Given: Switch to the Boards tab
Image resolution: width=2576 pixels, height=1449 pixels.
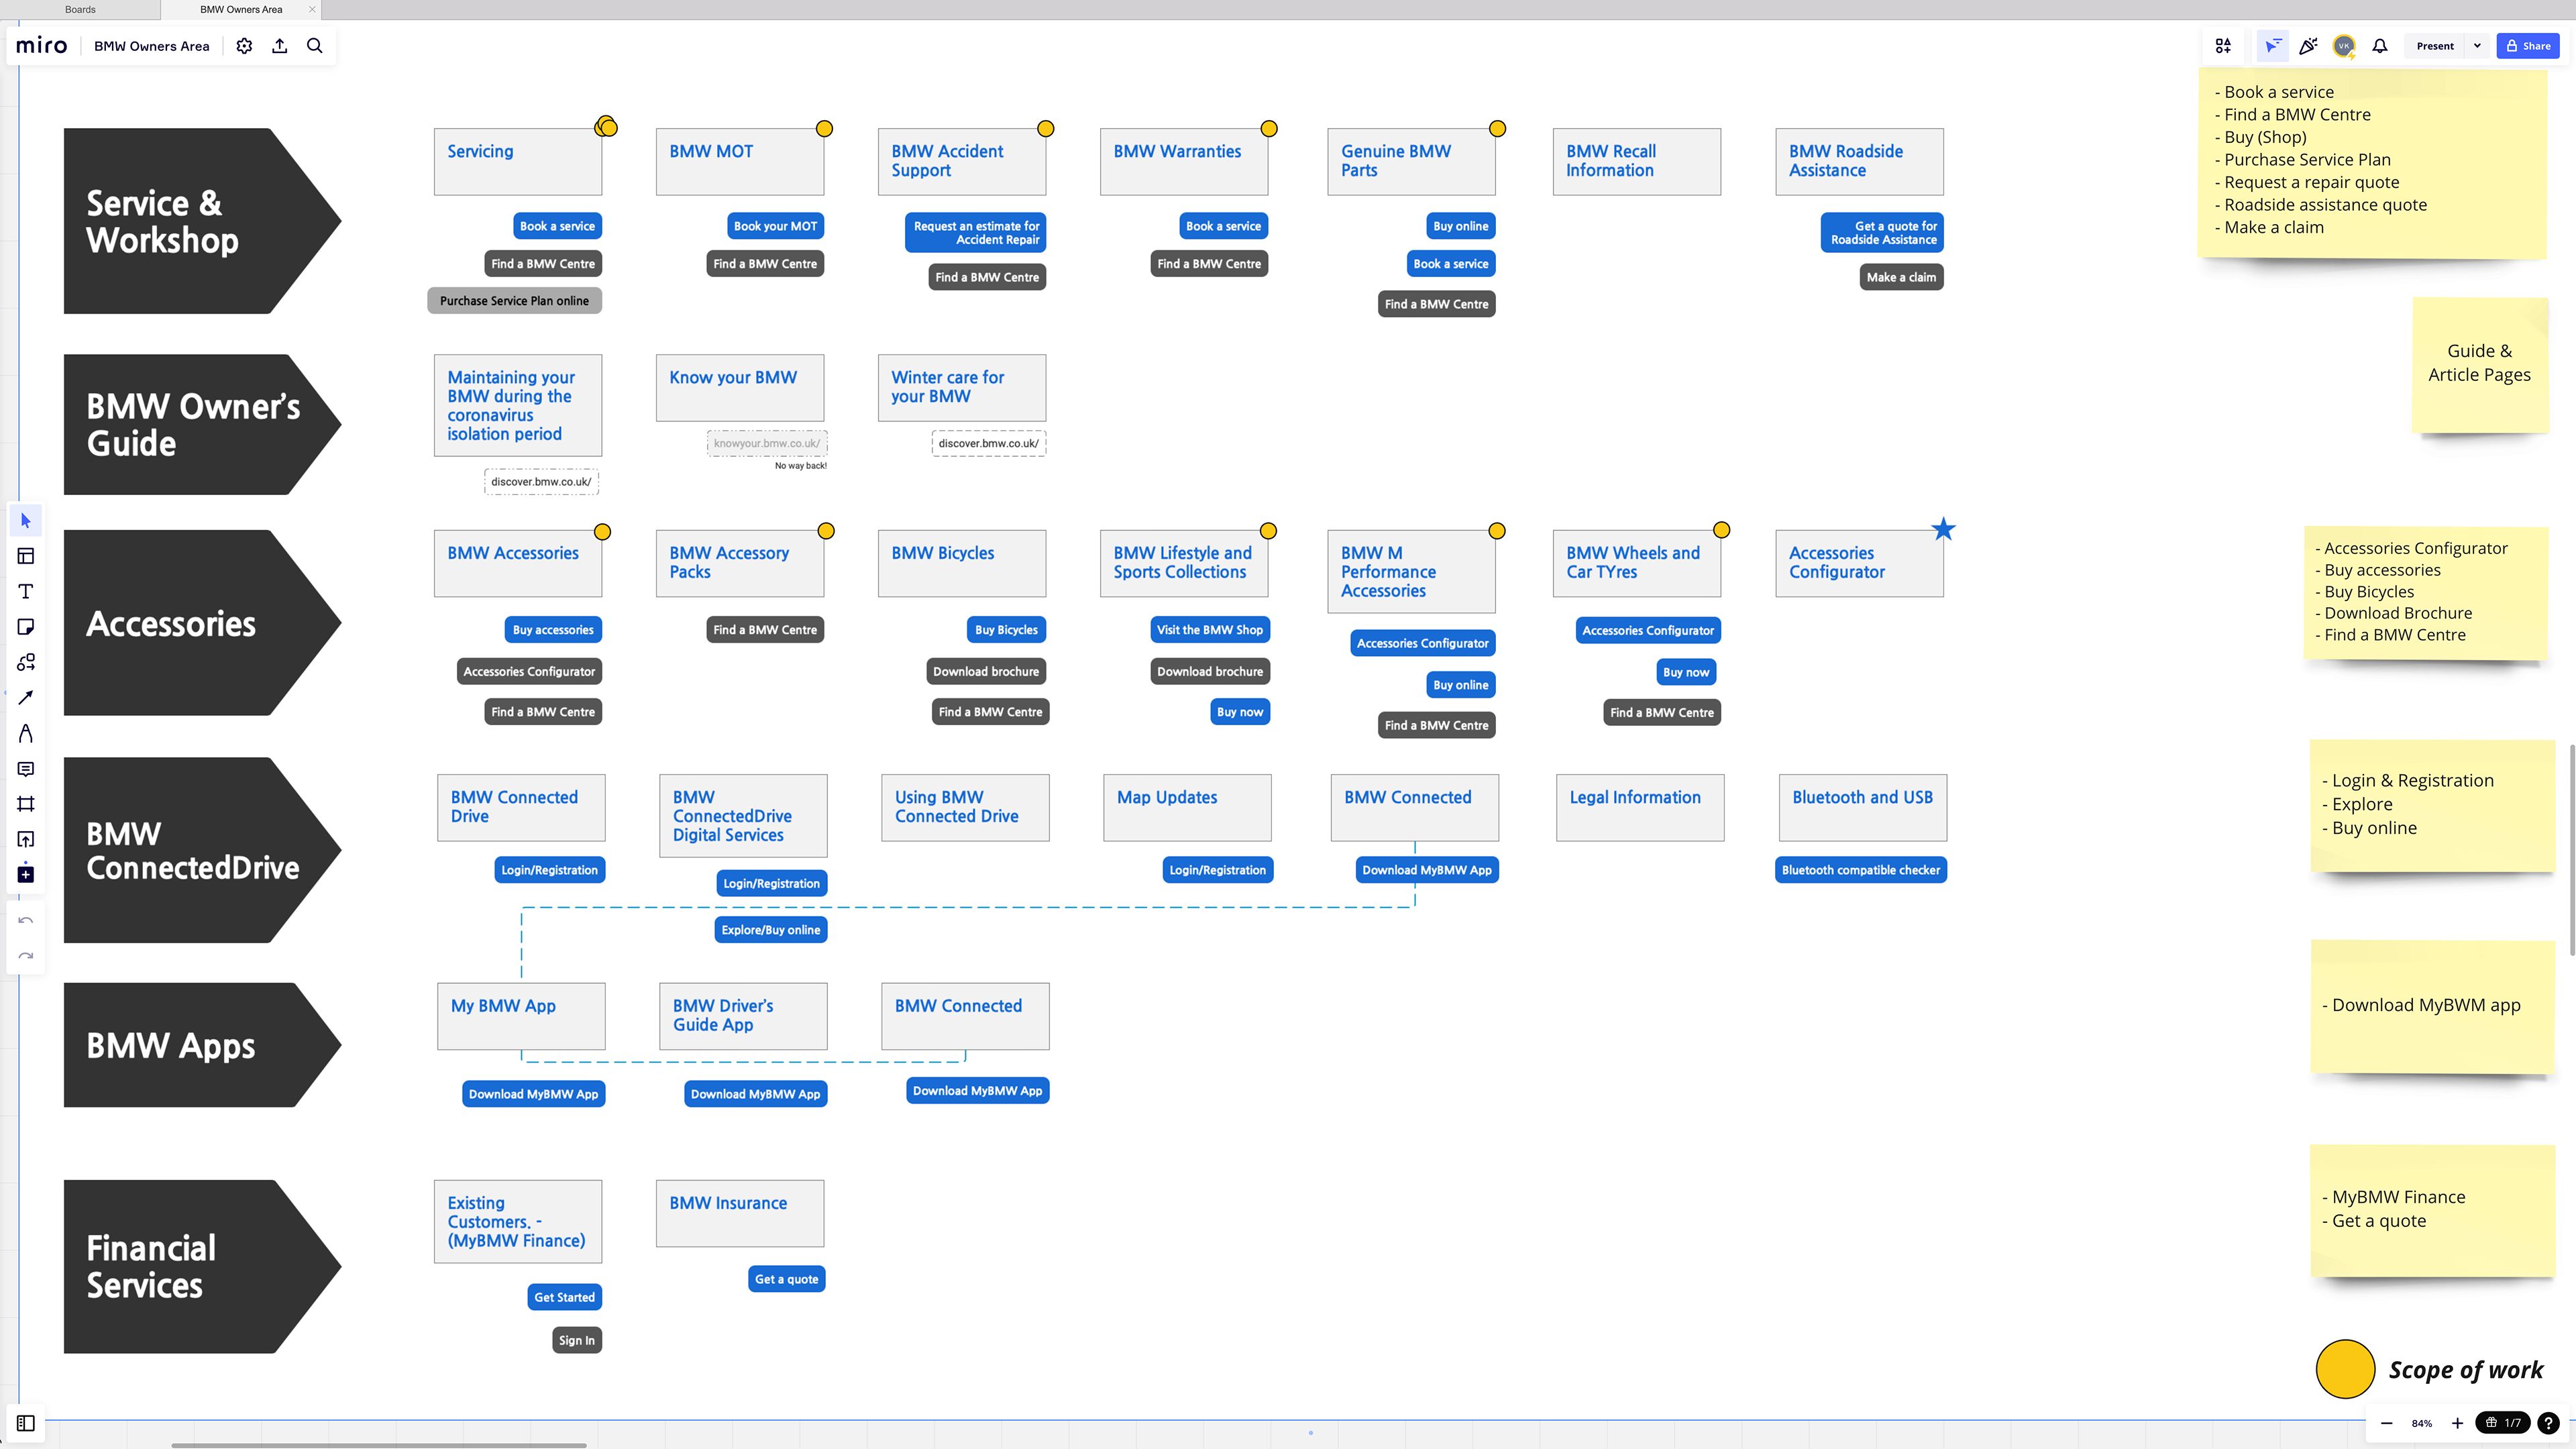Looking at the screenshot, I should tap(80, 10).
